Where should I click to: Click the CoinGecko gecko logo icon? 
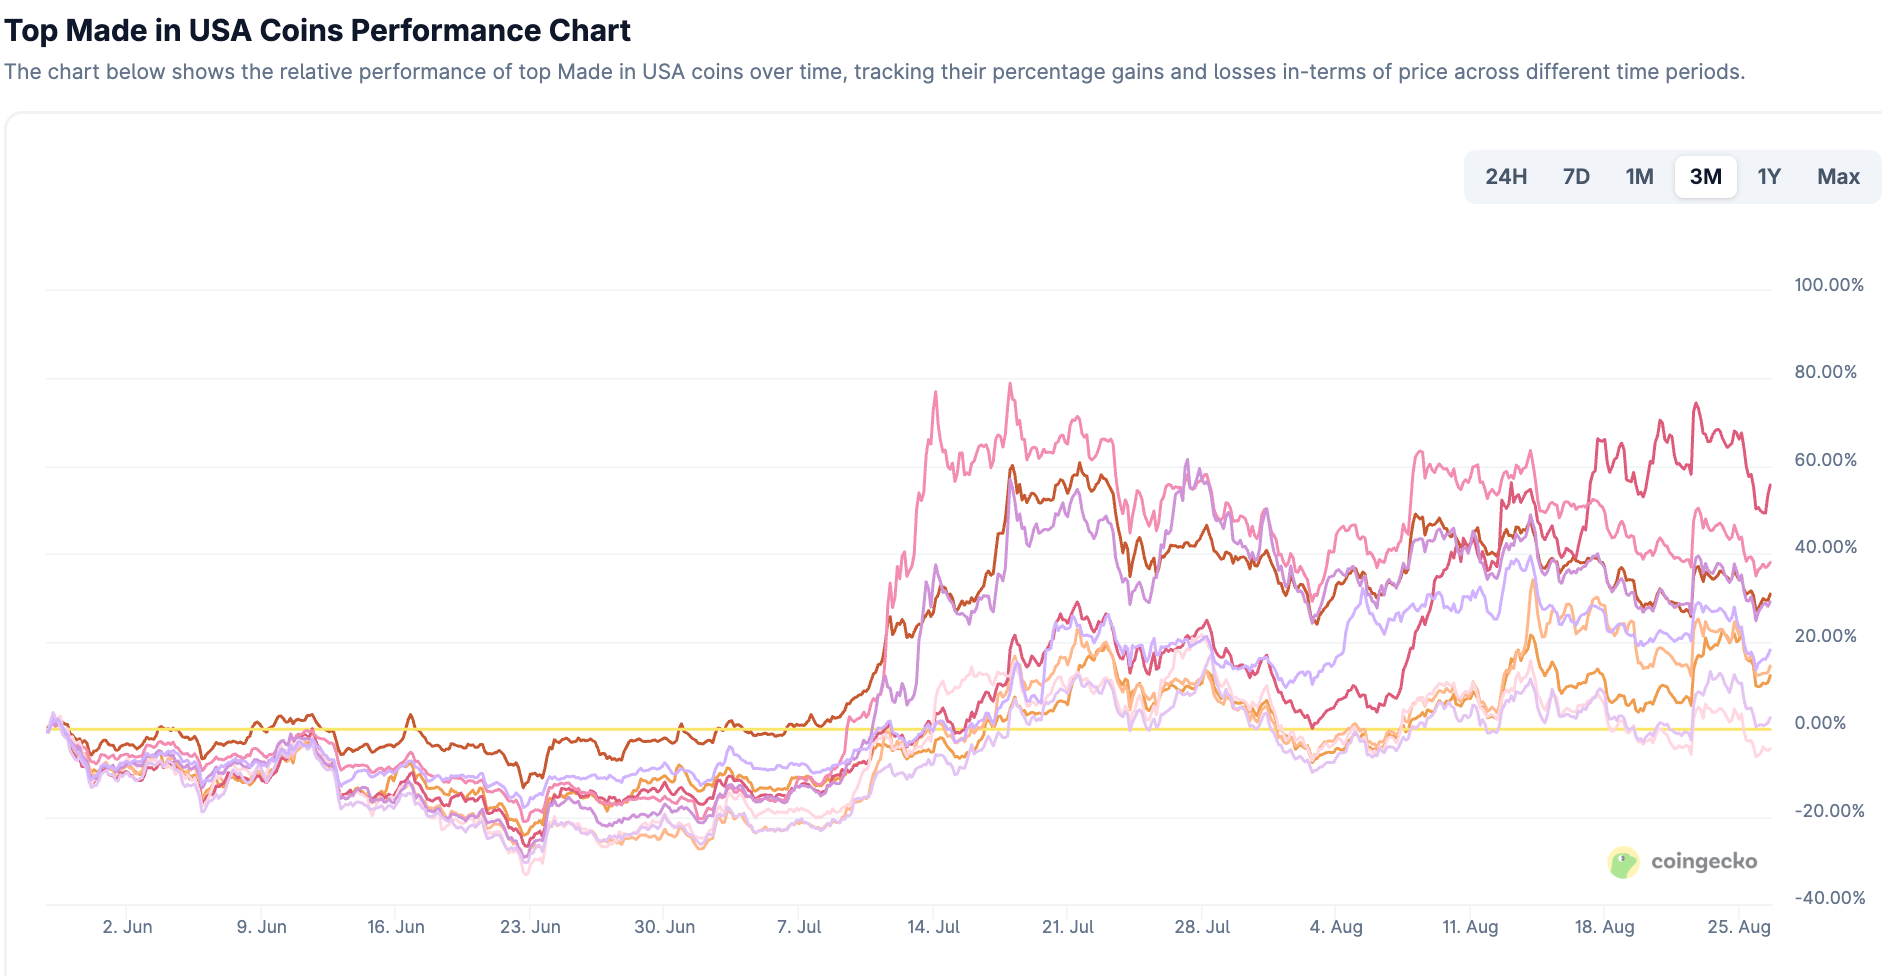tap(1623, 862)
